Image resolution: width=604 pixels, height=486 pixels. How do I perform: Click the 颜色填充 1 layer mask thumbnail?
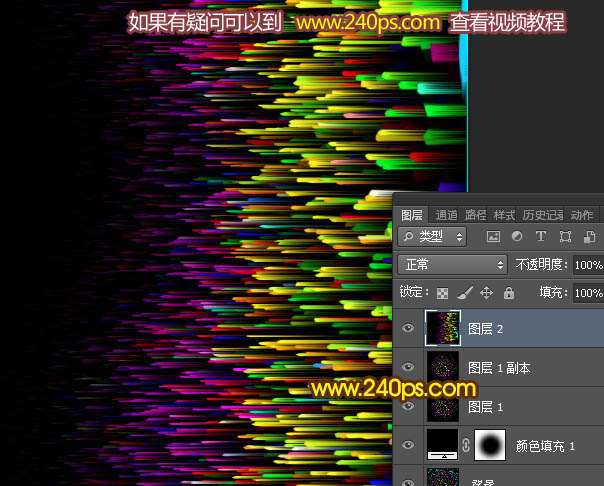490,445
